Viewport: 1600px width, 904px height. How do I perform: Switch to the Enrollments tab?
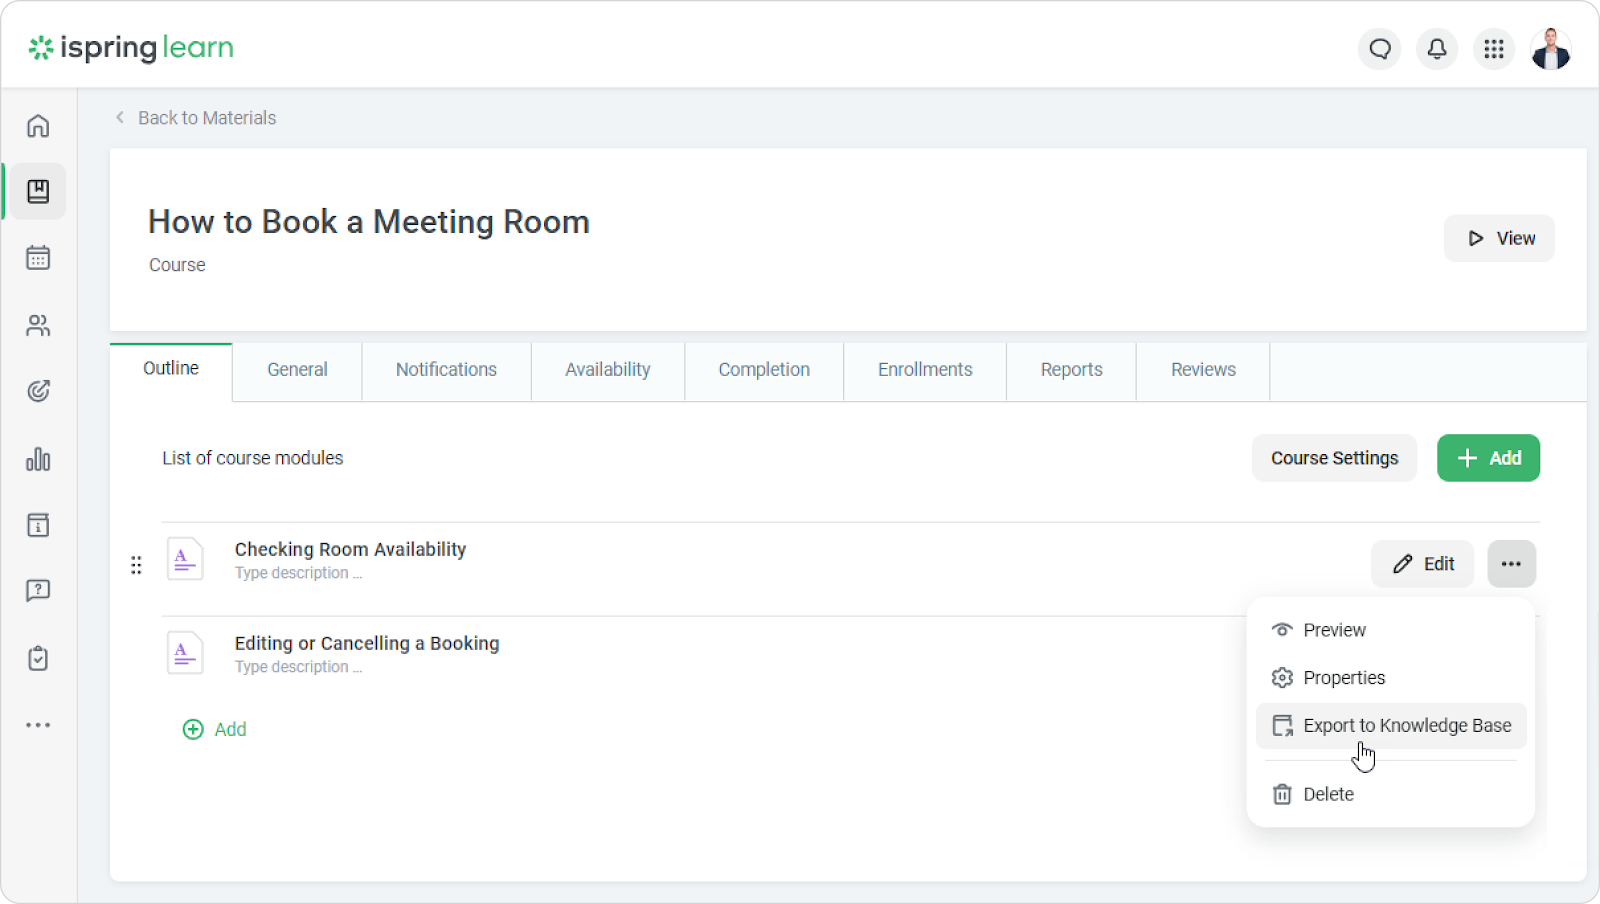coord(925,370)
